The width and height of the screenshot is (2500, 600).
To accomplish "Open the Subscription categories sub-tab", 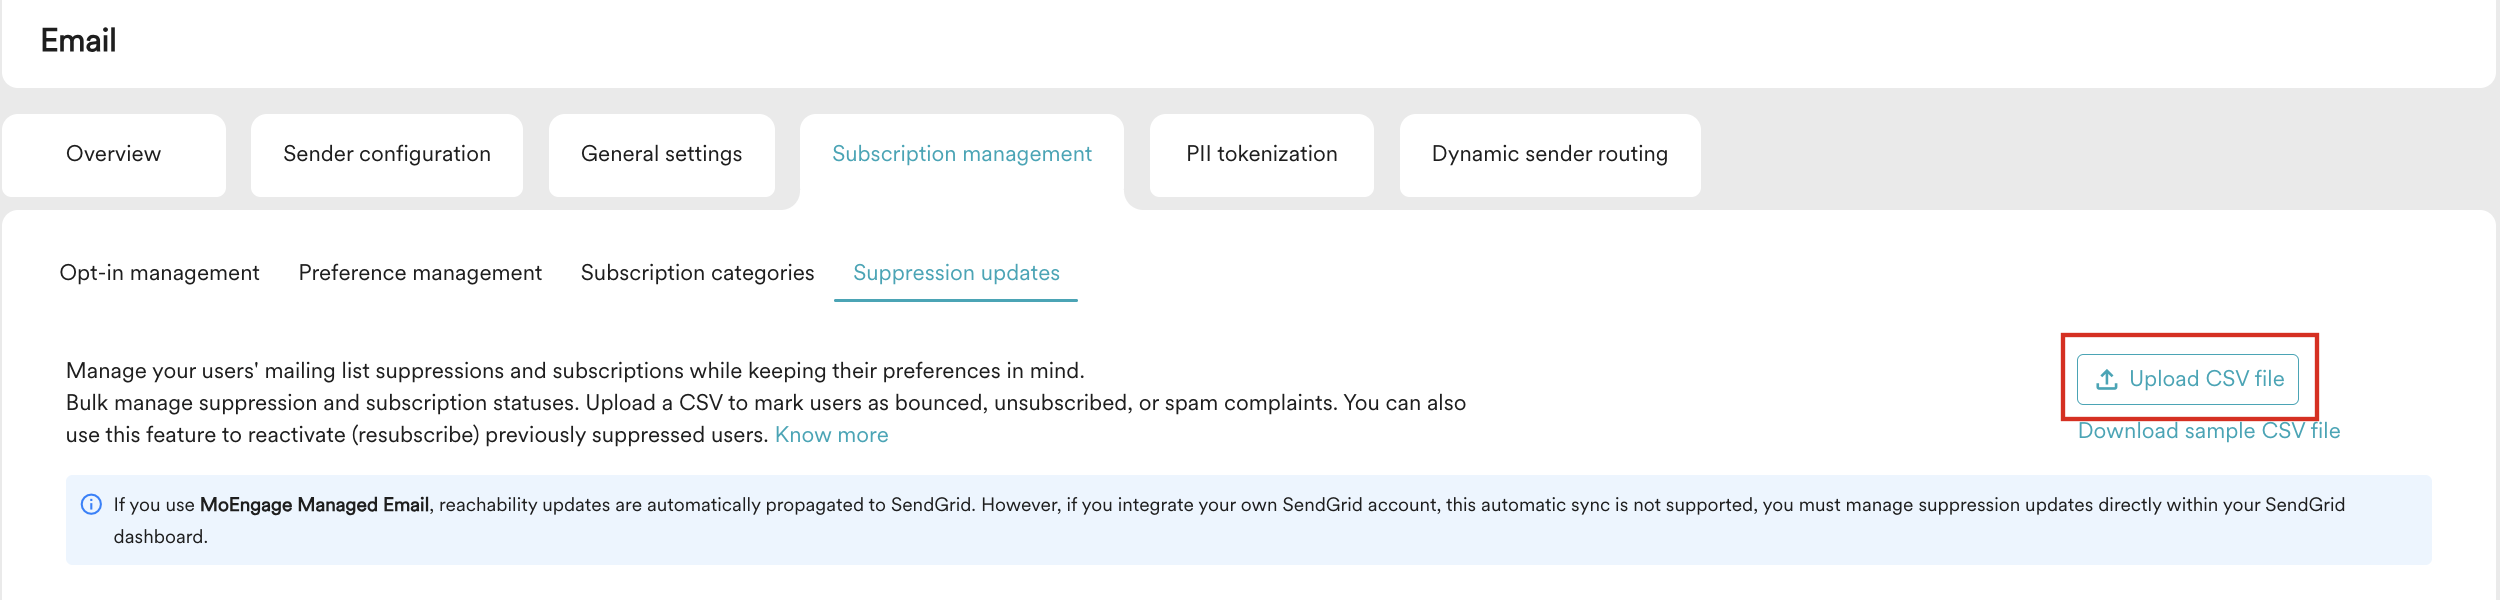I will [x=697, y=272].
